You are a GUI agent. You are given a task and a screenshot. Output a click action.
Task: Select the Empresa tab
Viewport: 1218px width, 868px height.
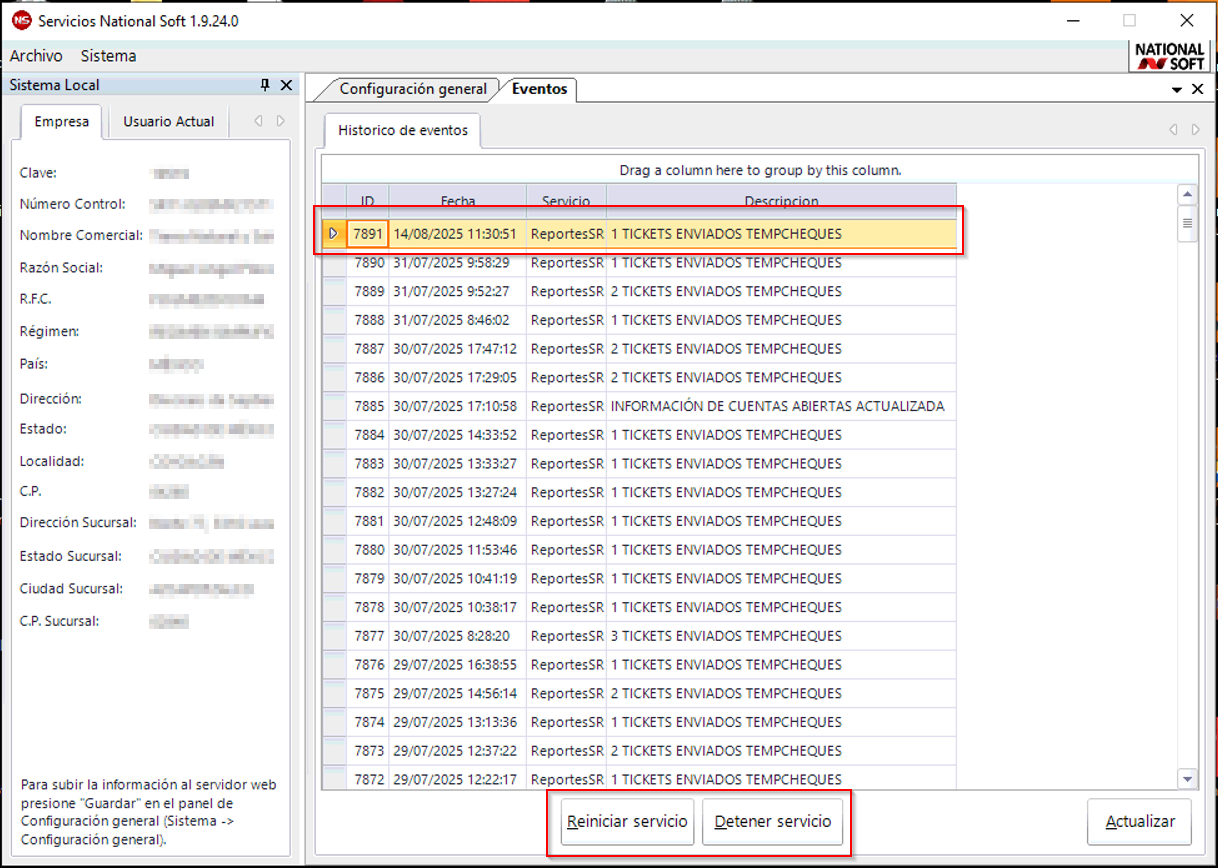coord(61,121)
